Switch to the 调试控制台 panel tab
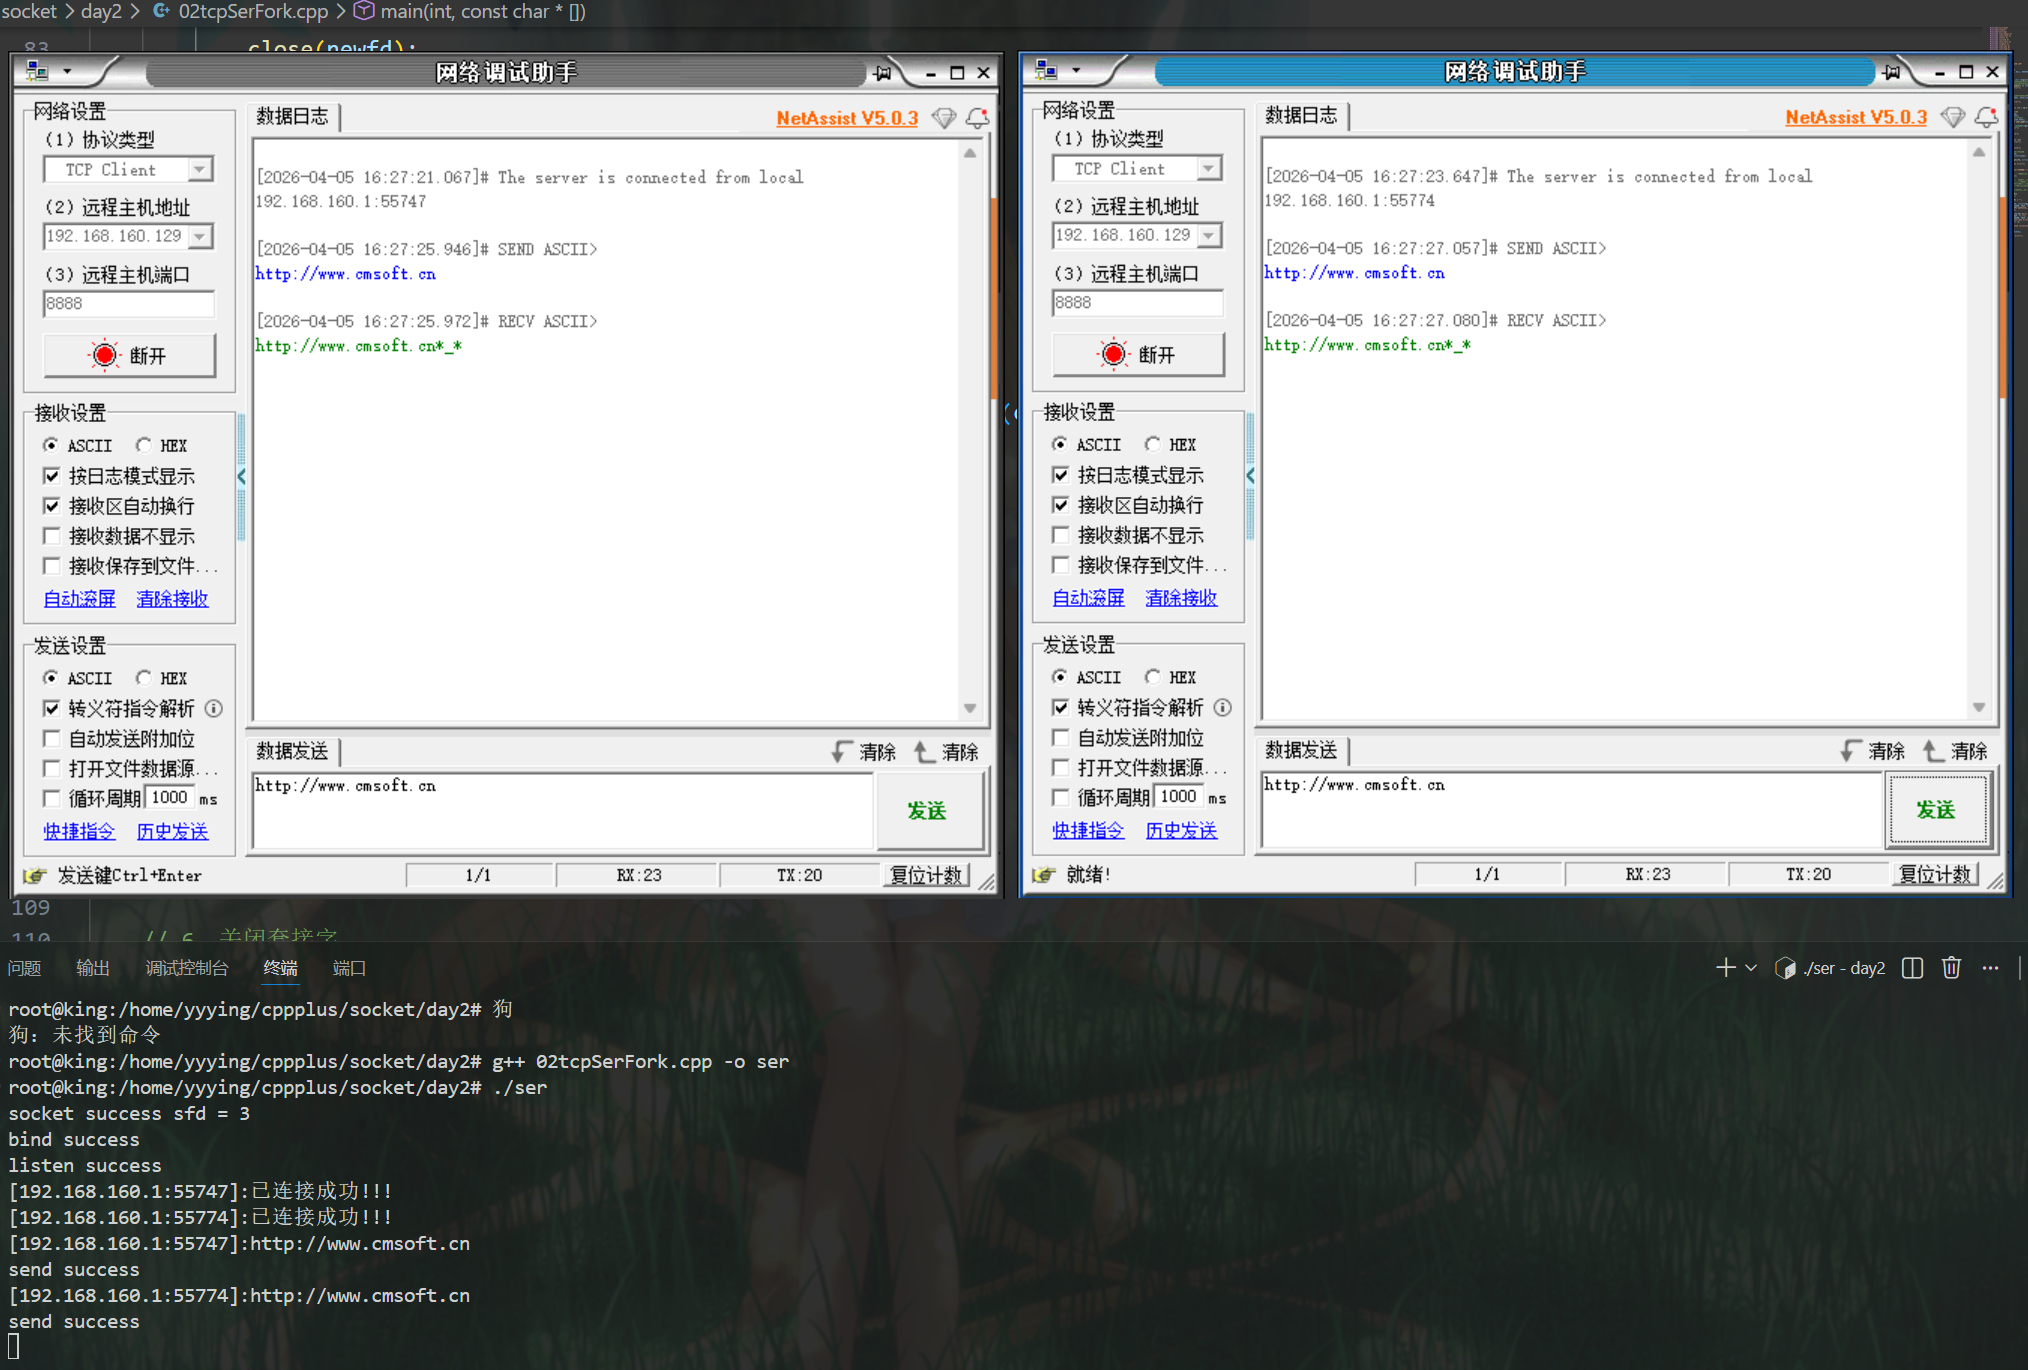This screenshot has height=1370, width=2028. 187,968
